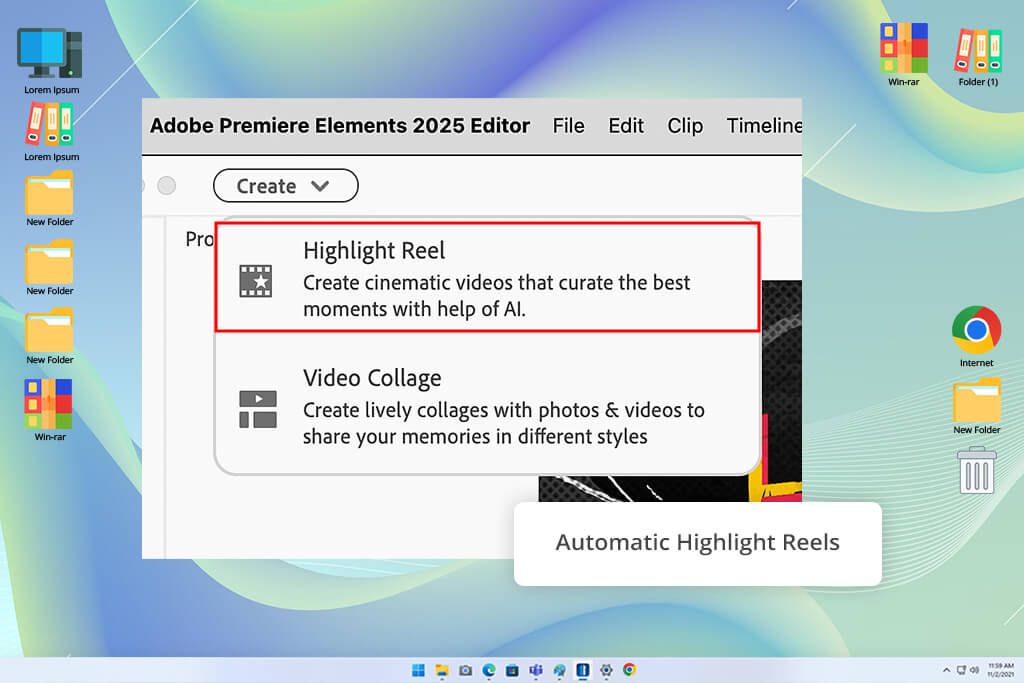Open the Create dropdown button
The width and height of the screenshot is (1024, 683).
[x=285, y=186]
